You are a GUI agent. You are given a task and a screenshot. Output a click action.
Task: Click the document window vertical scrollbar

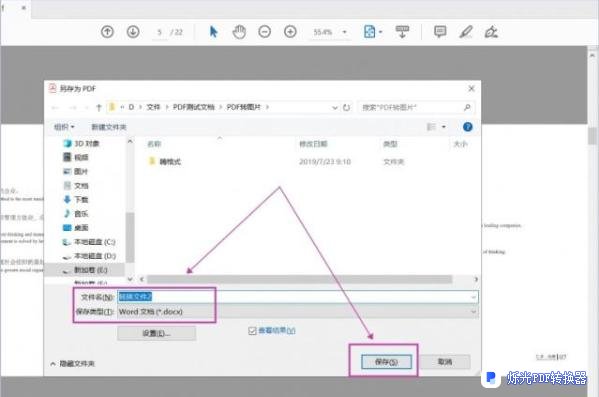(x=593, y=136)
